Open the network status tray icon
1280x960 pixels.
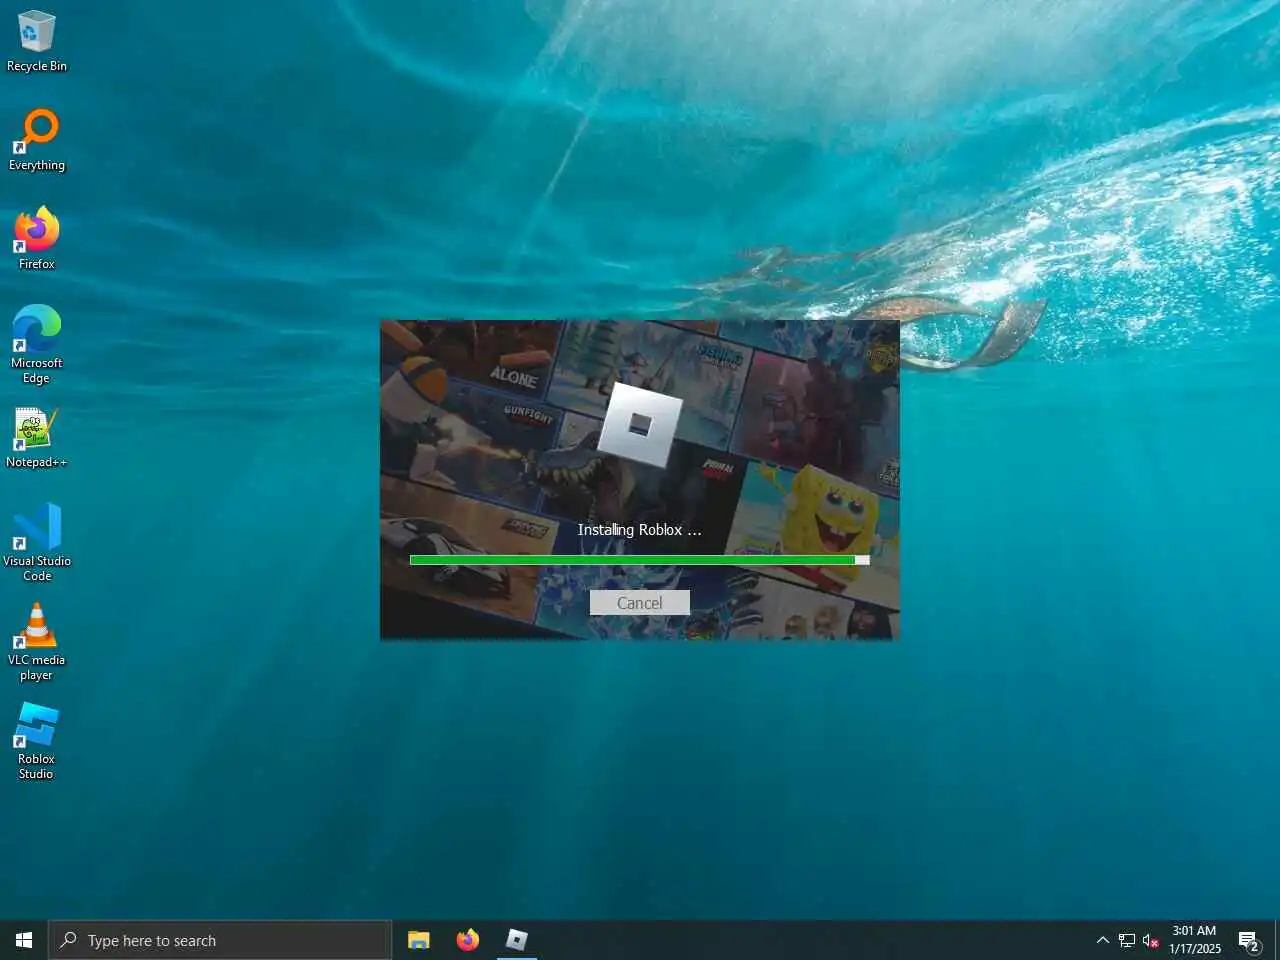[1127, 940]
